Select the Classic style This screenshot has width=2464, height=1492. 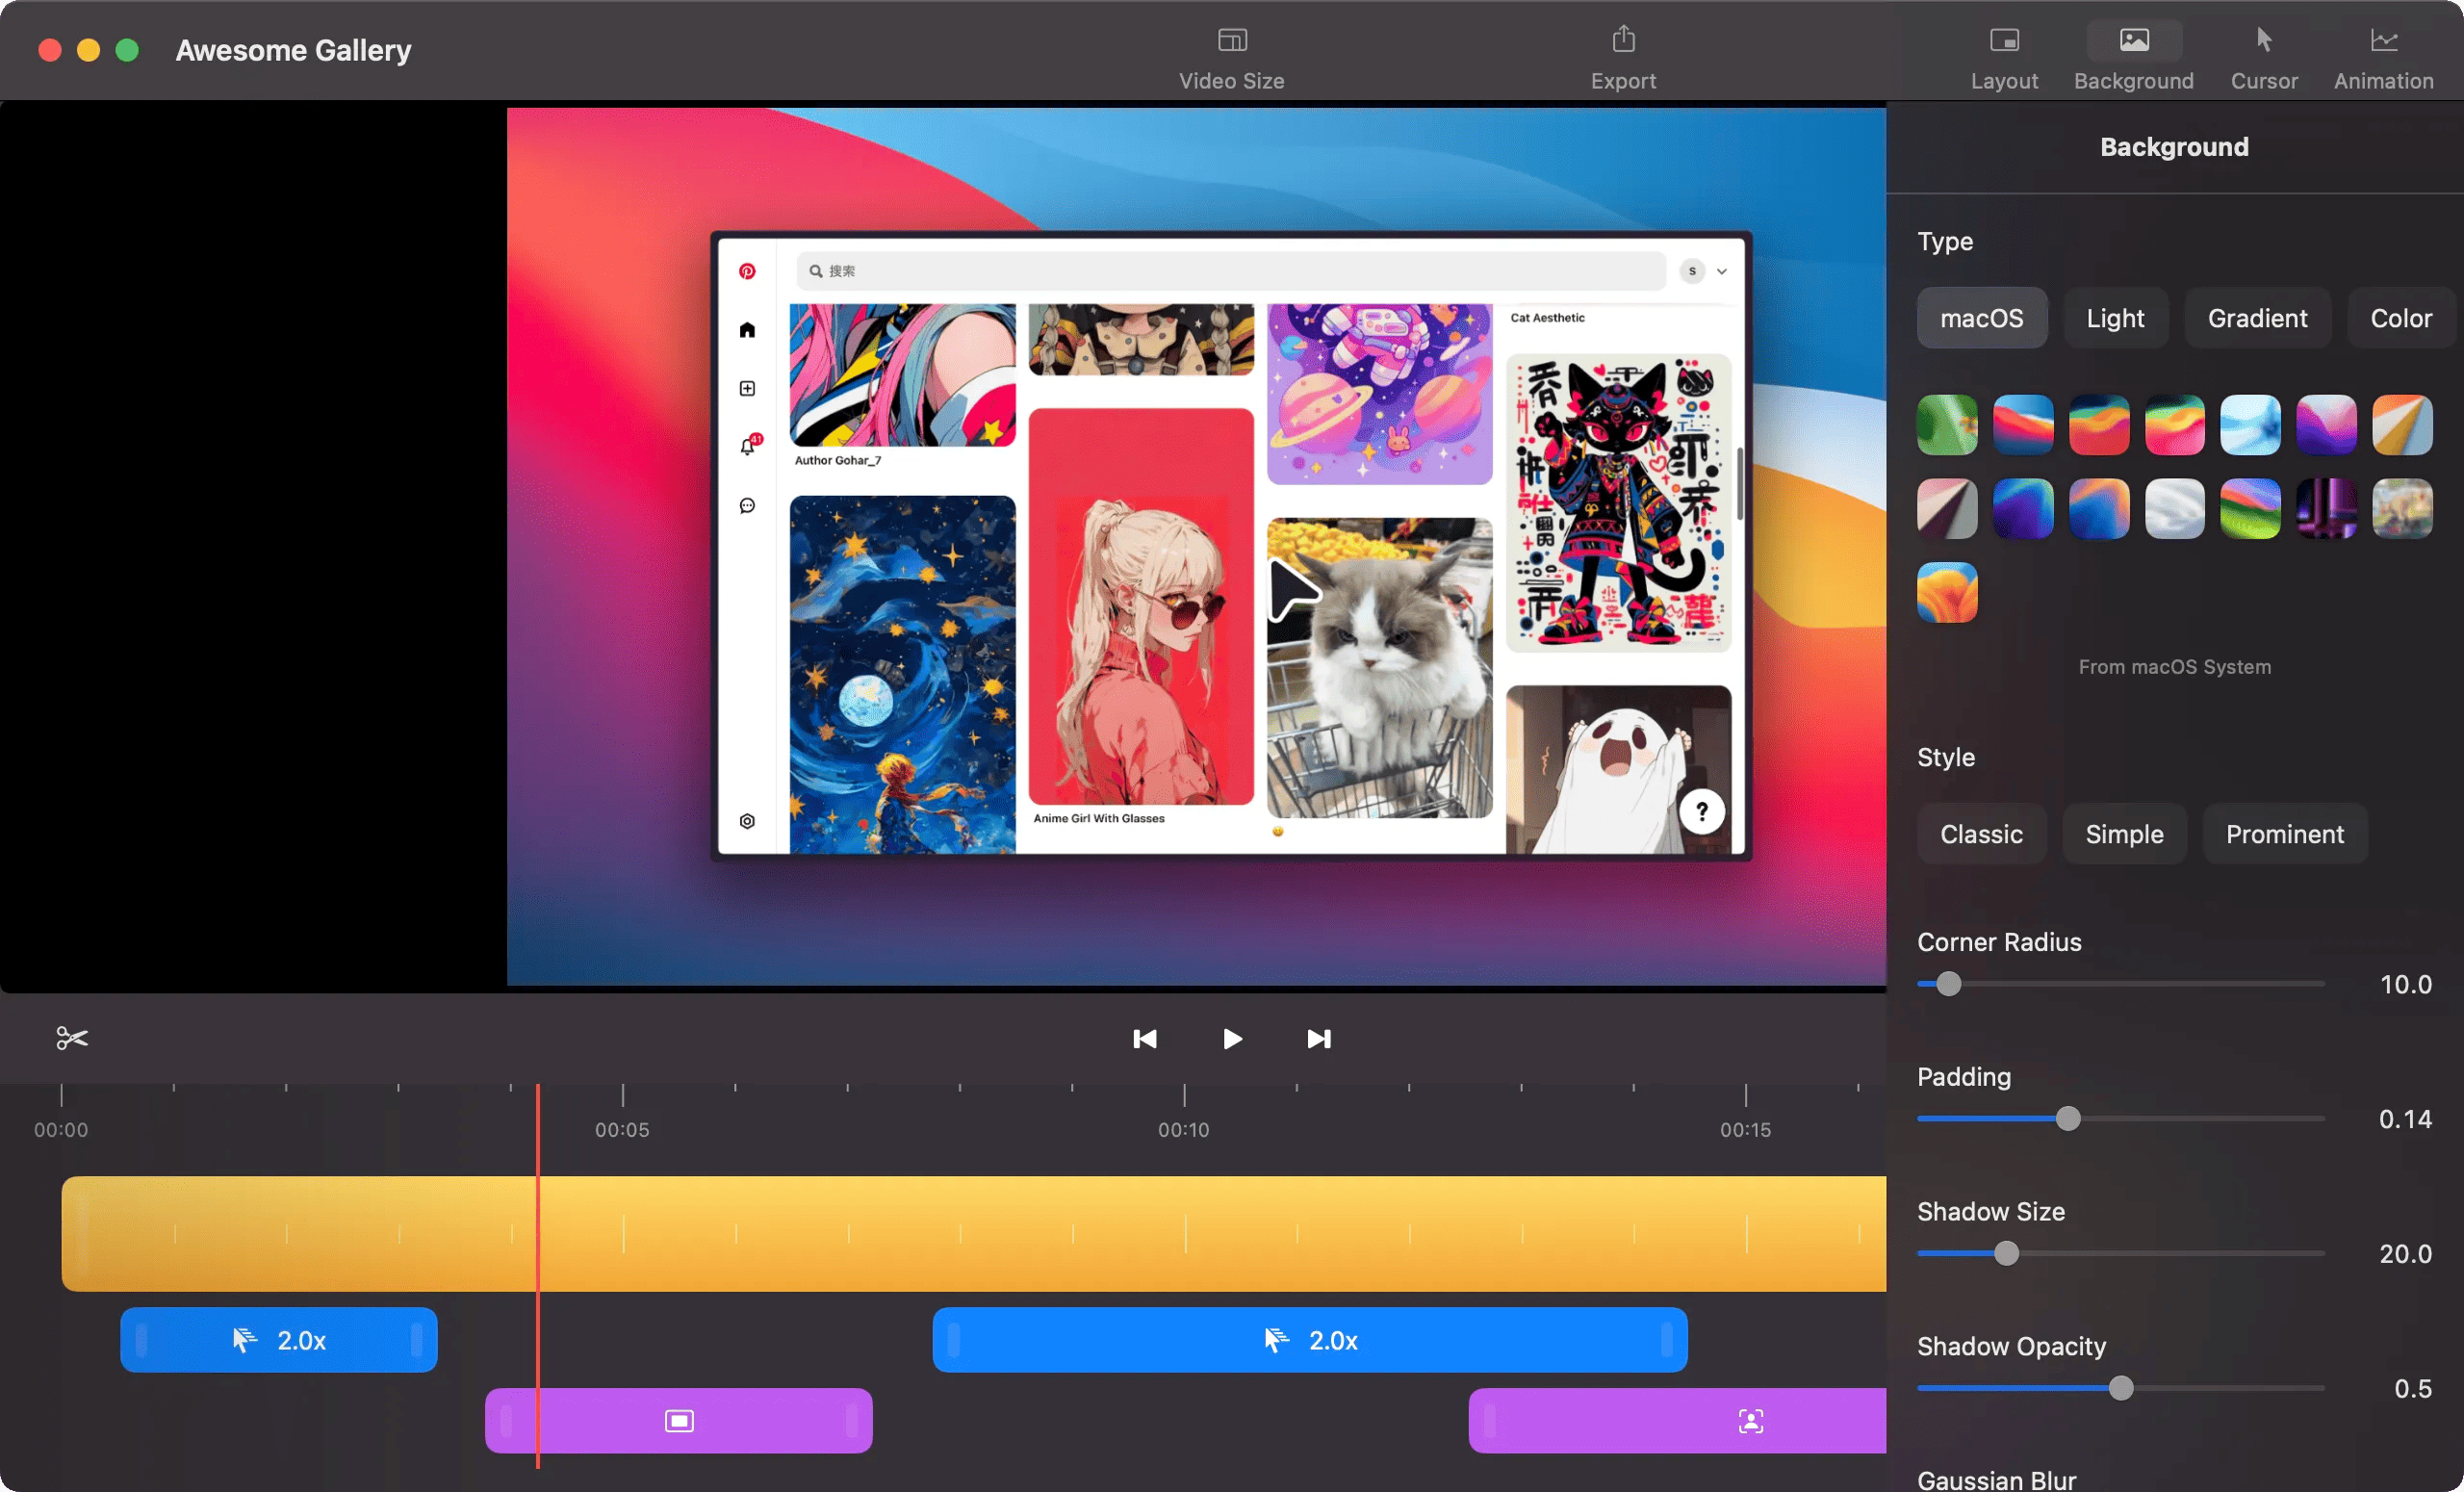pyautogui.click(x=1981, y=833)
